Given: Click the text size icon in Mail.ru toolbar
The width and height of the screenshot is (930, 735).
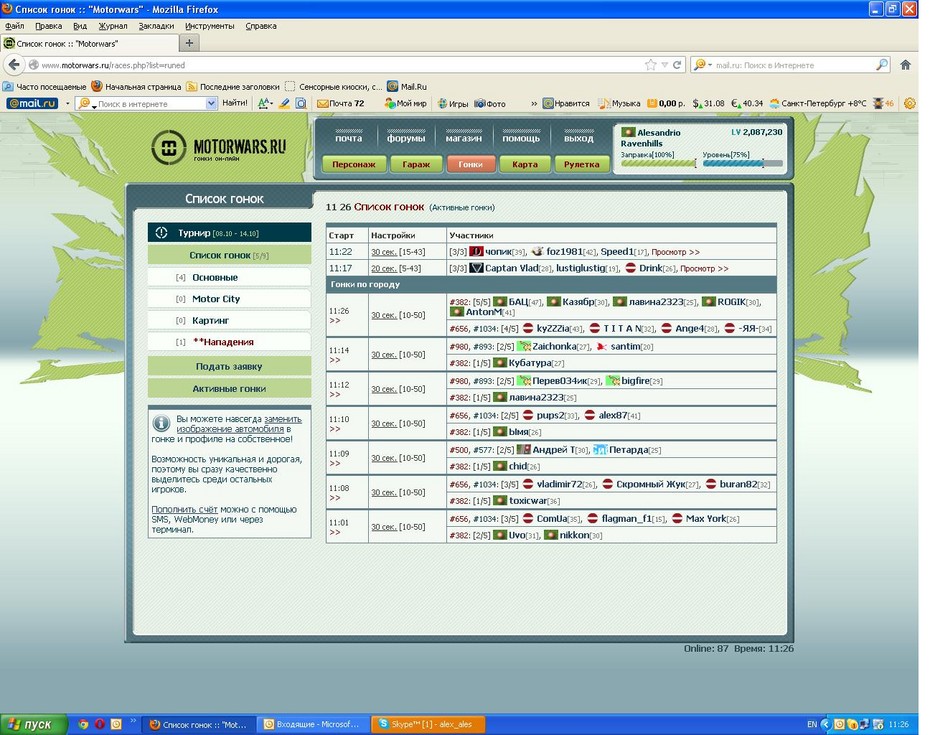Looking at the screenshot, I should point(265,103).
